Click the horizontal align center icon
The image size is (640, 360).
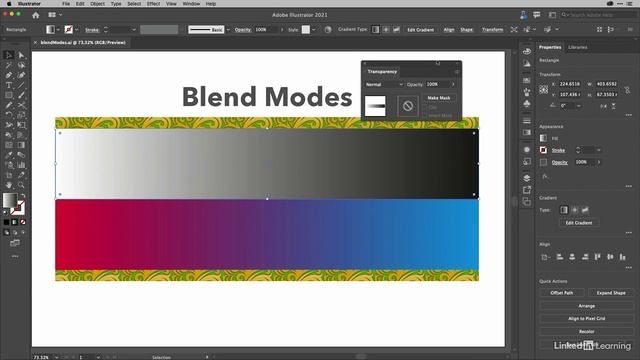tap(572, 257)
